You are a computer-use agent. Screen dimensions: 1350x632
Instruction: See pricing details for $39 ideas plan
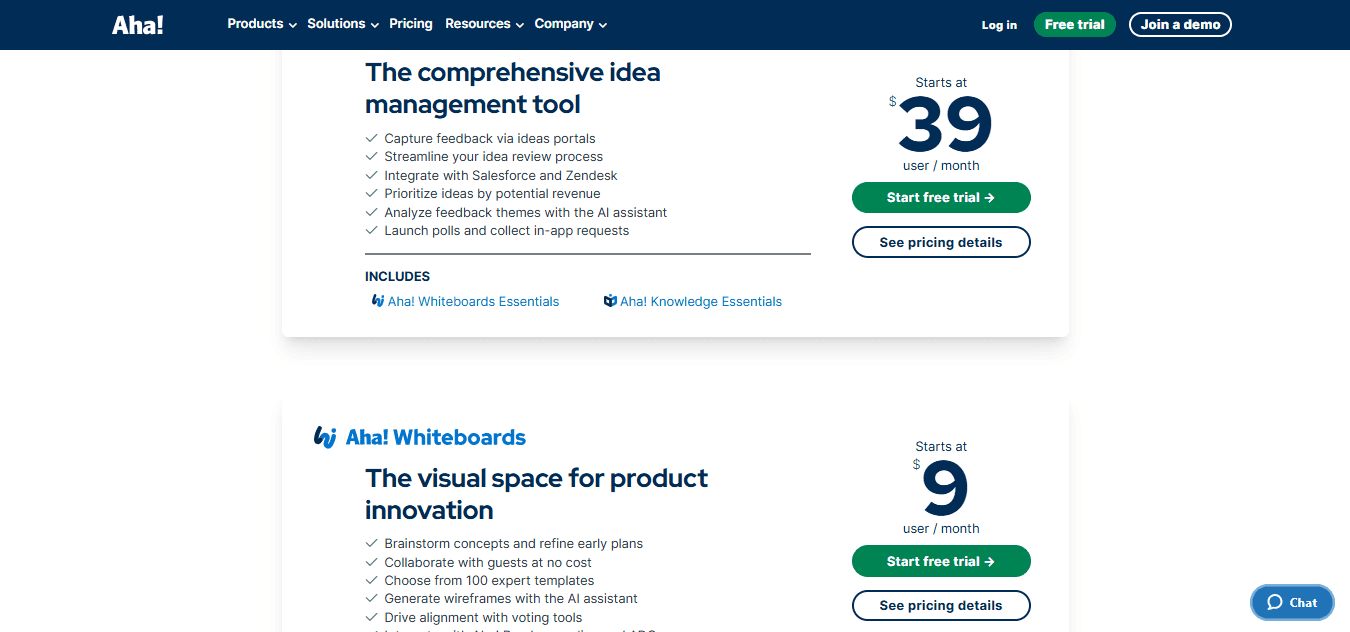(x=941, y=242)
